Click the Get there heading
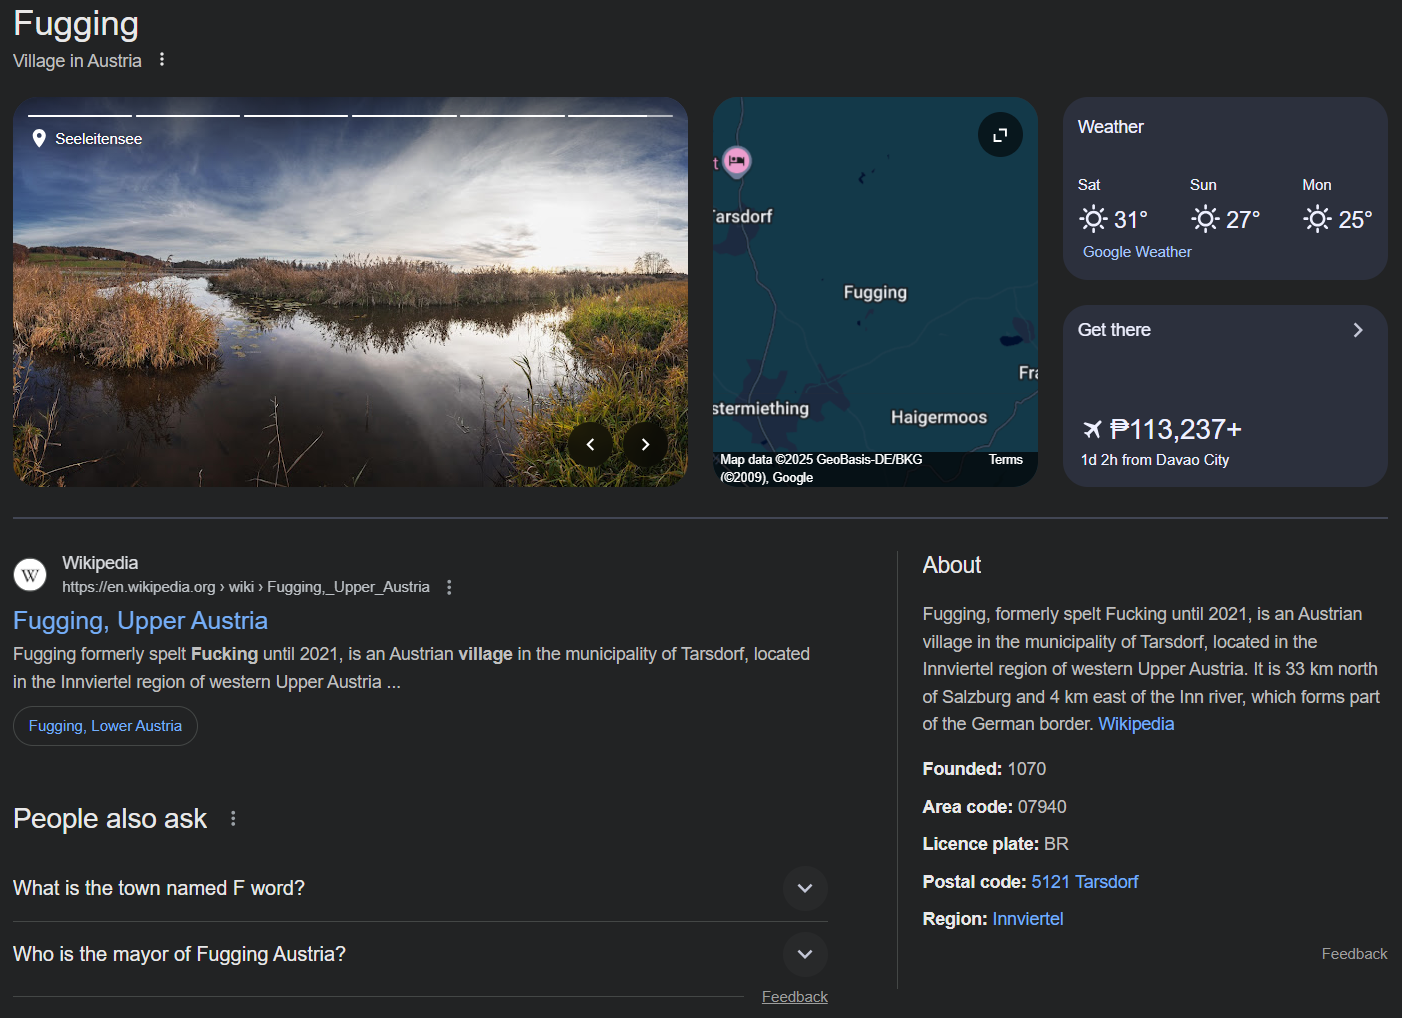The width and height of the screenshot is (1402, 1018). (x=1114, y=330)
